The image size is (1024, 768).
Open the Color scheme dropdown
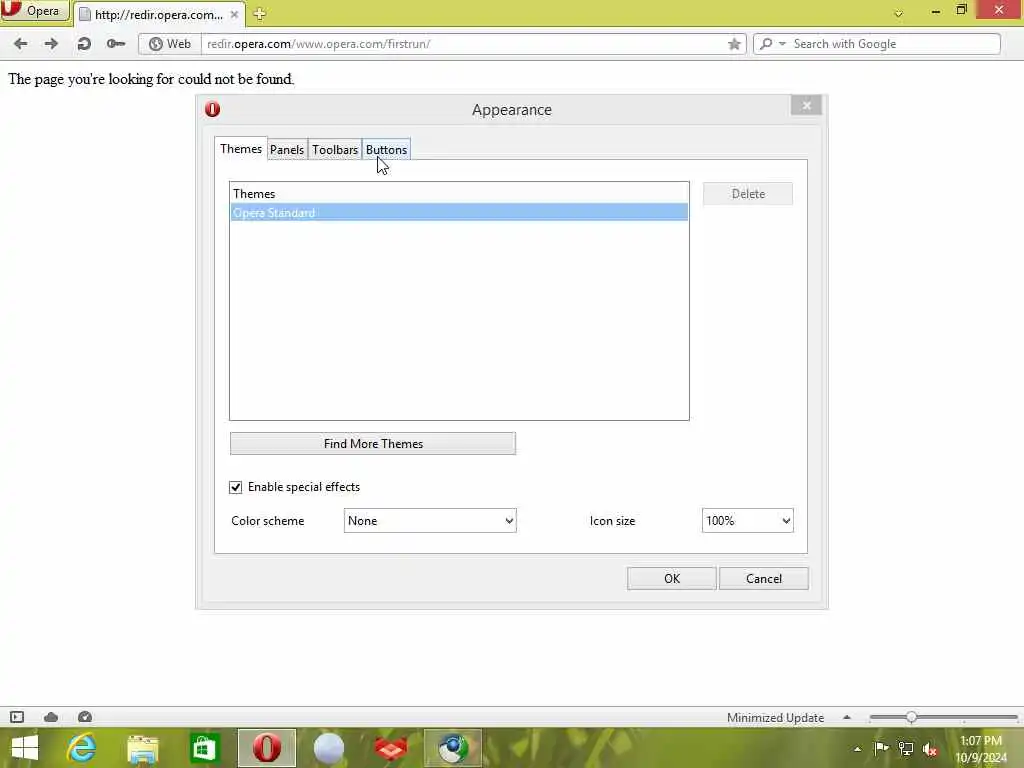pyautogui.click(x=430, y=520)
